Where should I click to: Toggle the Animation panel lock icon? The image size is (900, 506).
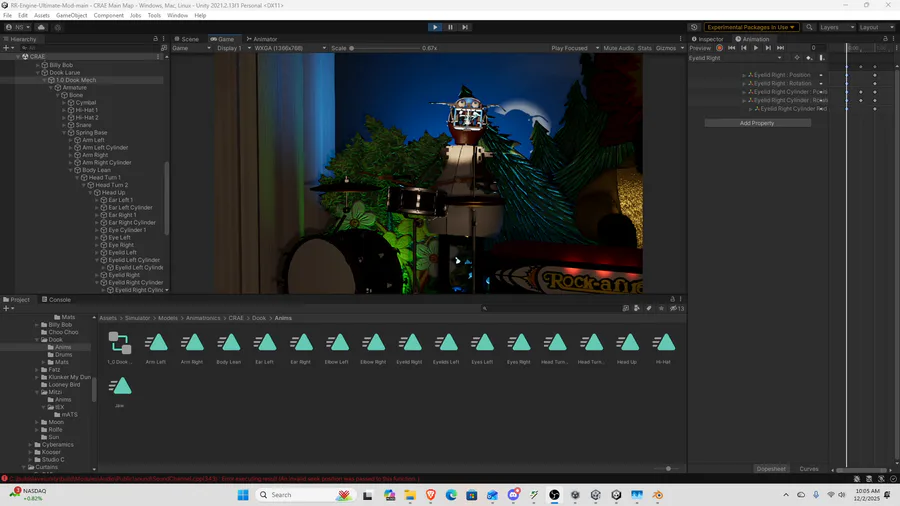tap(885, 39)
